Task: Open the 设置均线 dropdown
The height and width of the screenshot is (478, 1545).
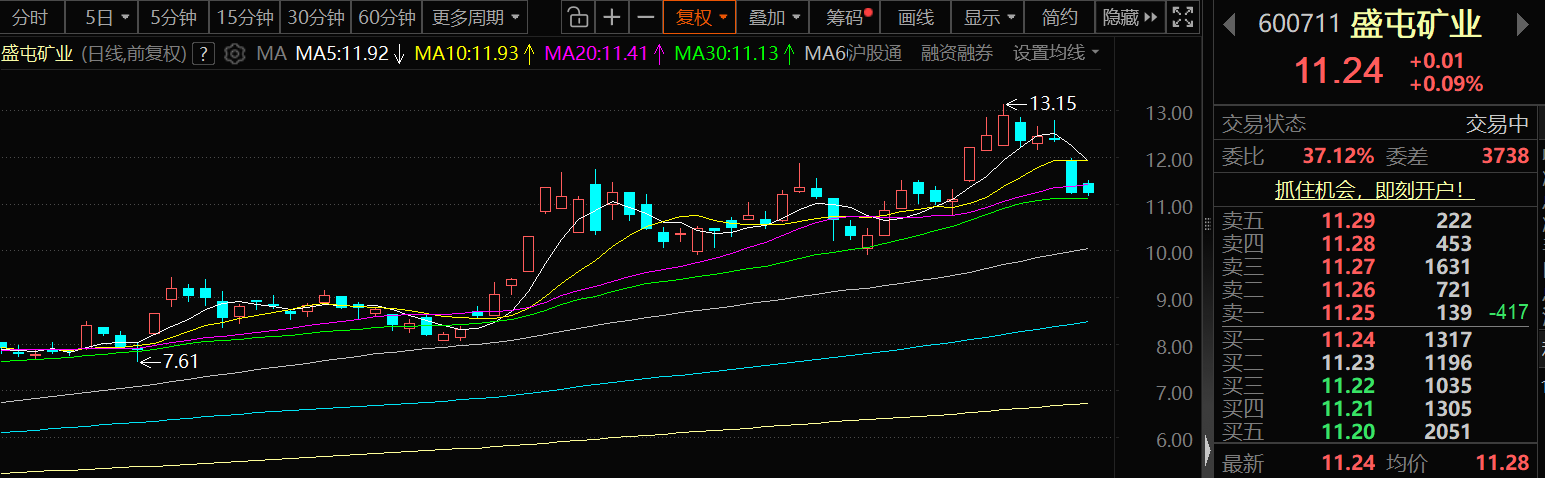Action: (x=1055, y=53)
